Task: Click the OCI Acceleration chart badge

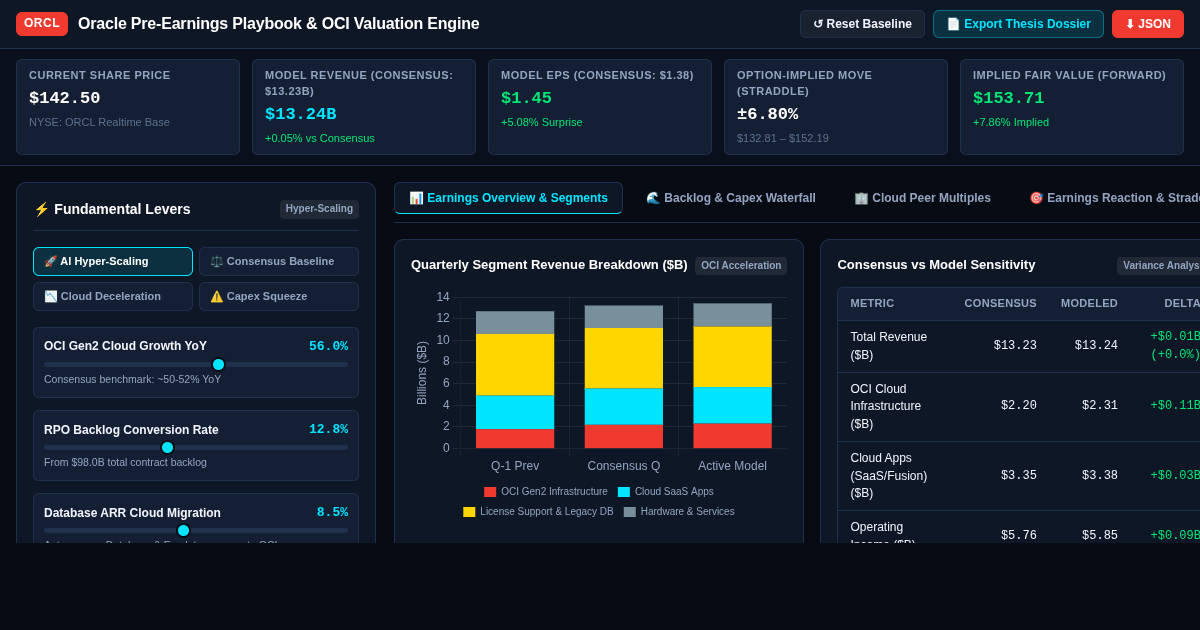Action: [x=741, y=266]
